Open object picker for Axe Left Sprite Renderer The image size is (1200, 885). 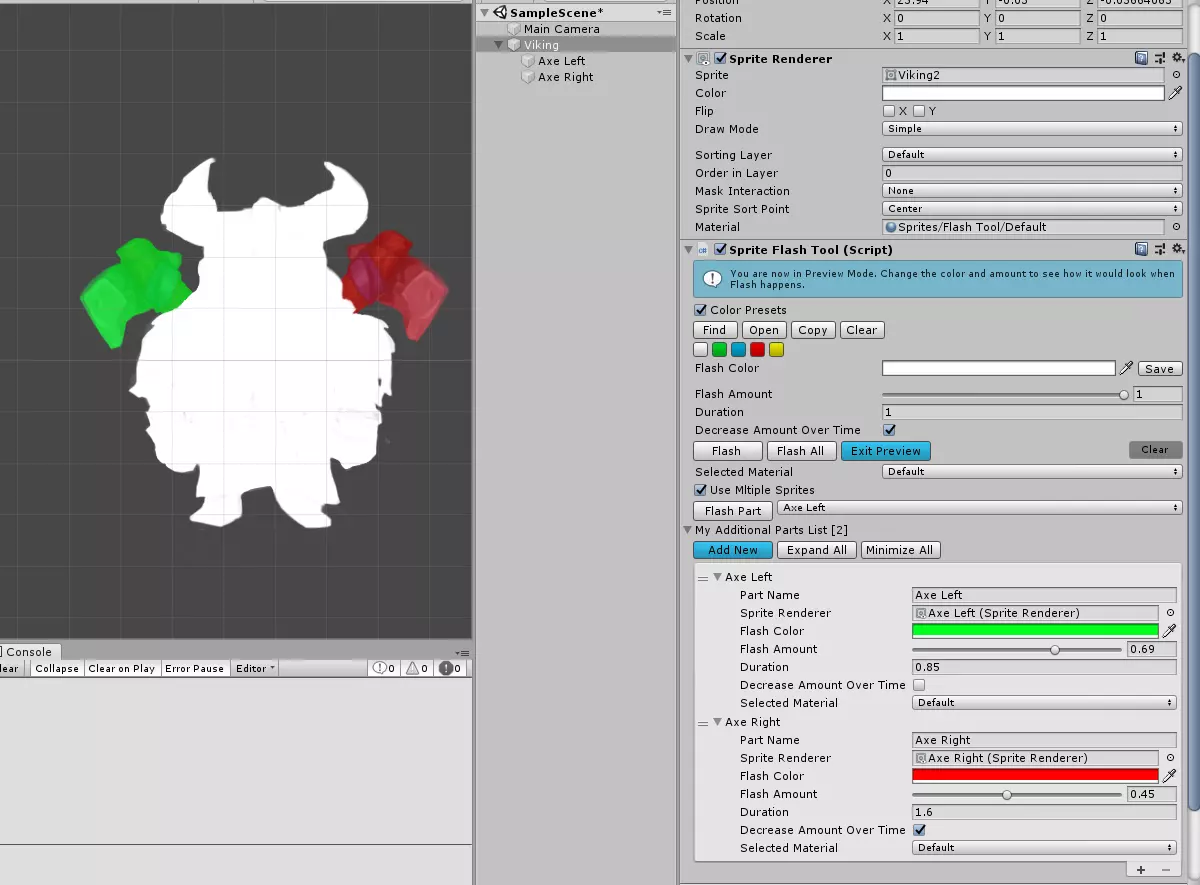tap(1169, 613)
